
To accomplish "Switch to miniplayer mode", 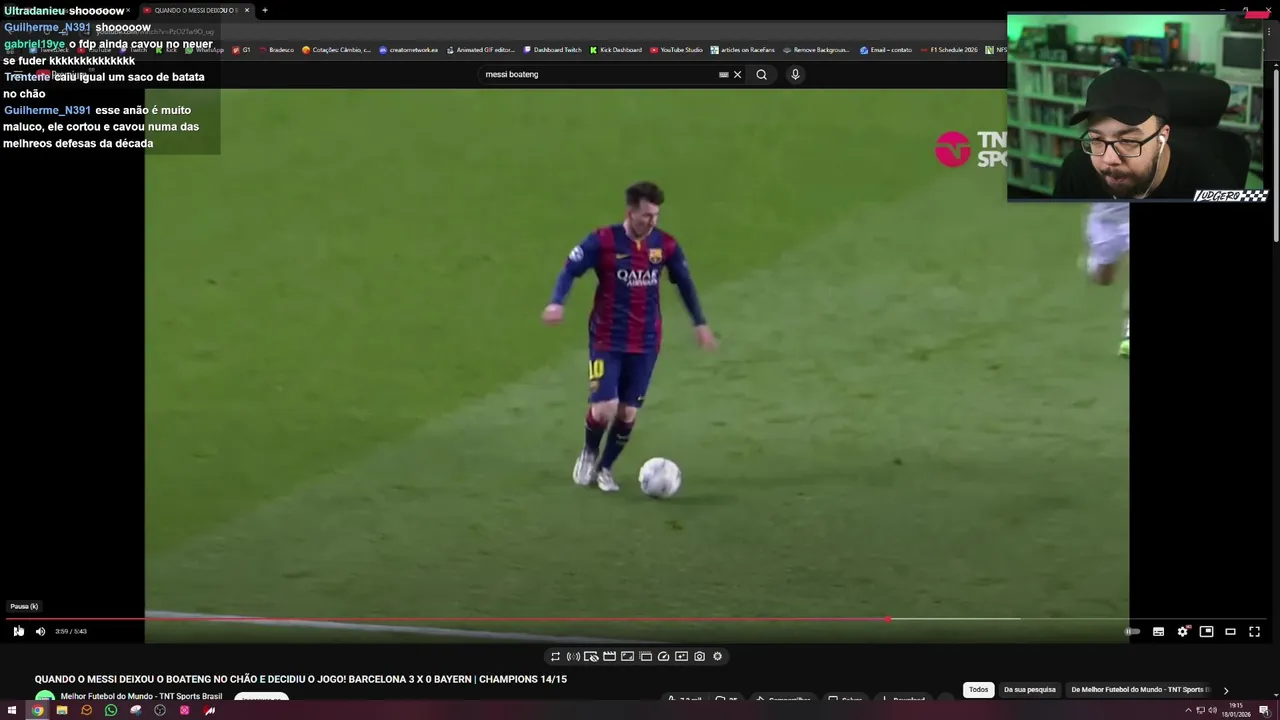I will coord(1206,631).
